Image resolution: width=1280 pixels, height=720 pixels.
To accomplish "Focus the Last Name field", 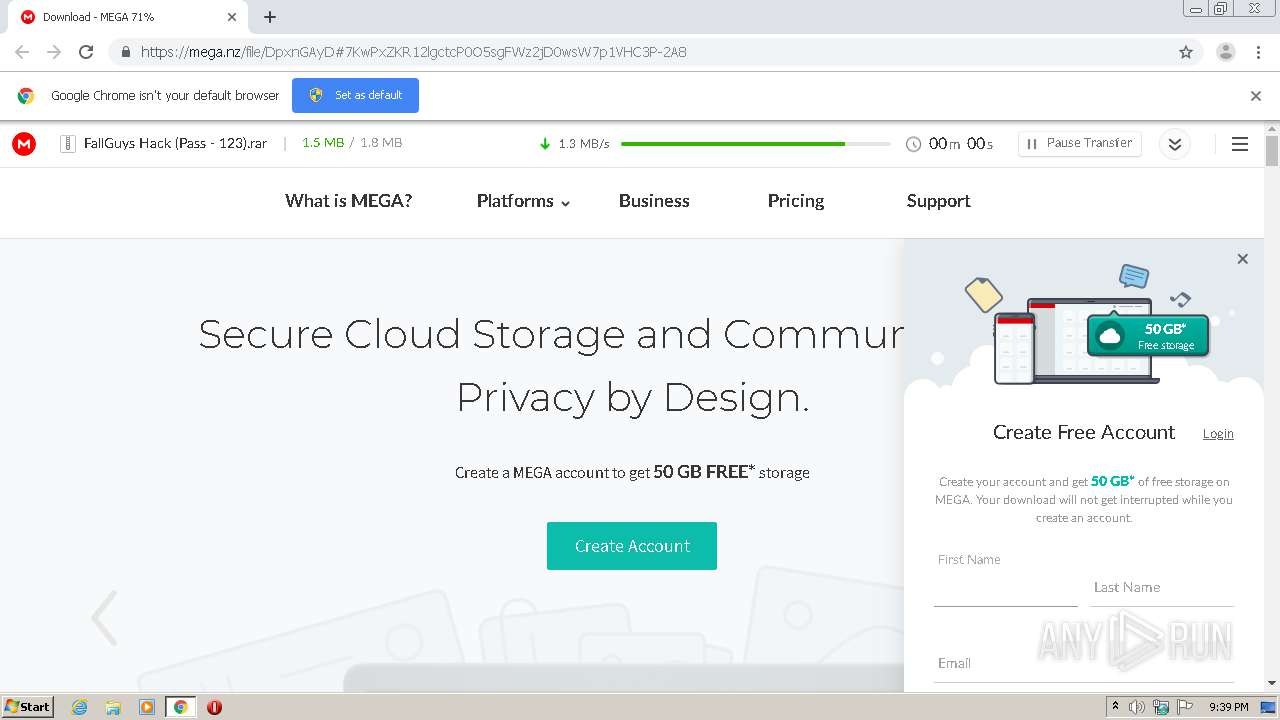I will coord(1162,587).
